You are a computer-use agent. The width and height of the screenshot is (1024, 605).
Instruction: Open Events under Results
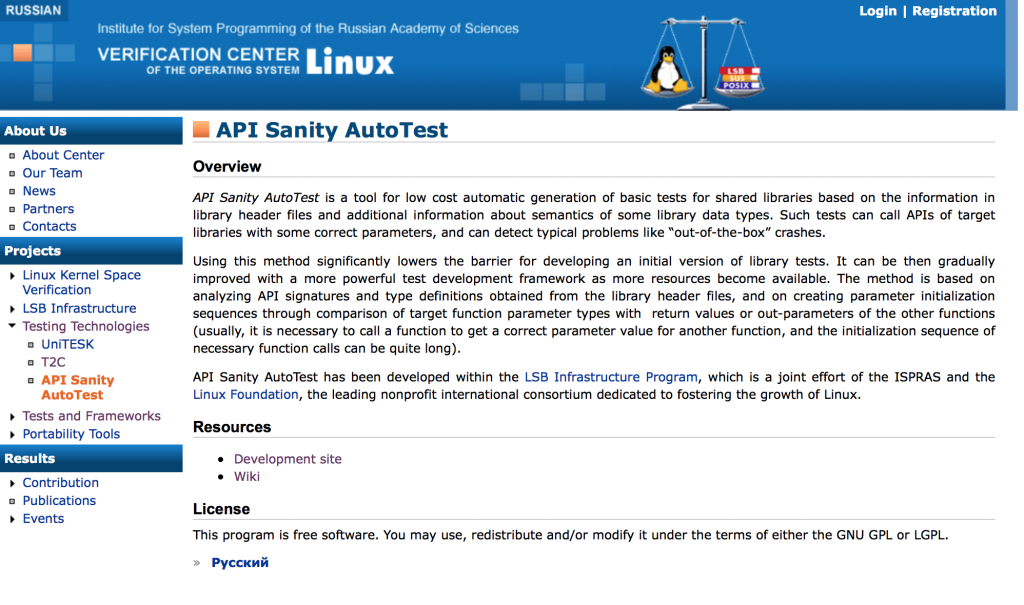[x=43, y=519]
